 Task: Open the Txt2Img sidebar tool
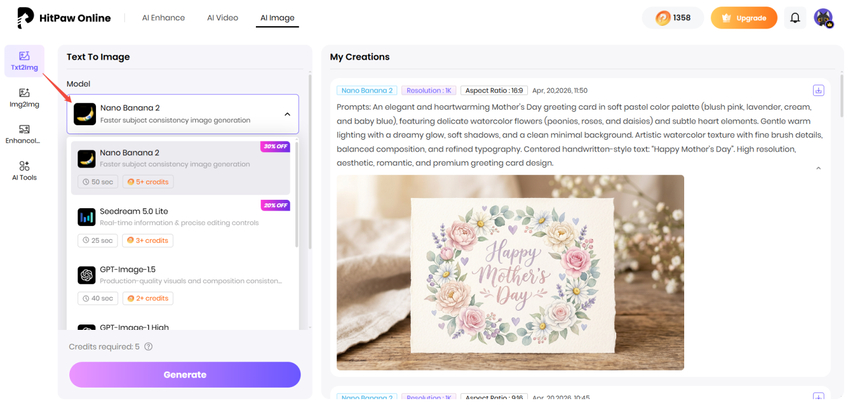[x=24, y=61]
